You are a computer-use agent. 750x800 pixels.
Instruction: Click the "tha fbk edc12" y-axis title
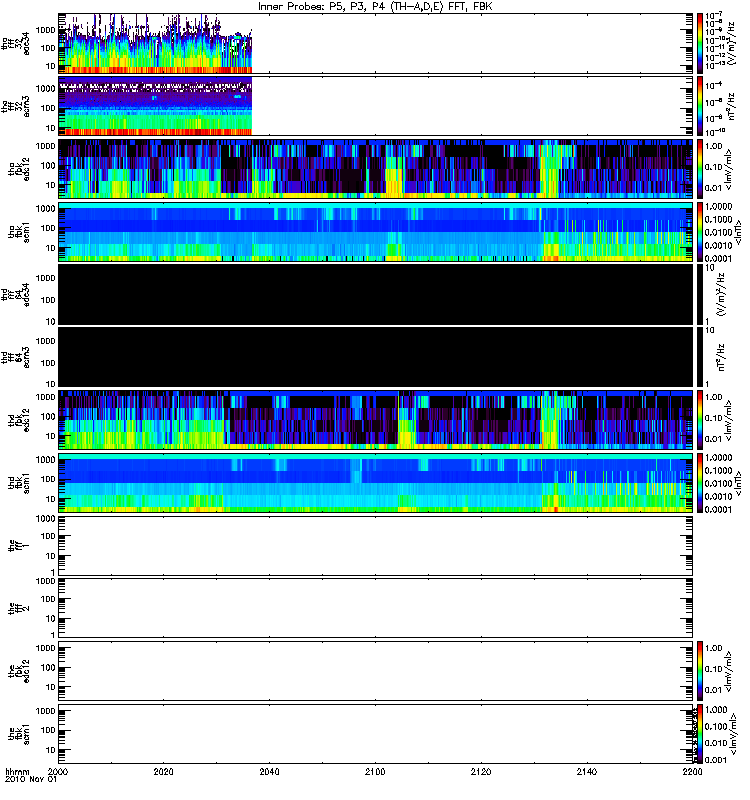pos(19,169)
